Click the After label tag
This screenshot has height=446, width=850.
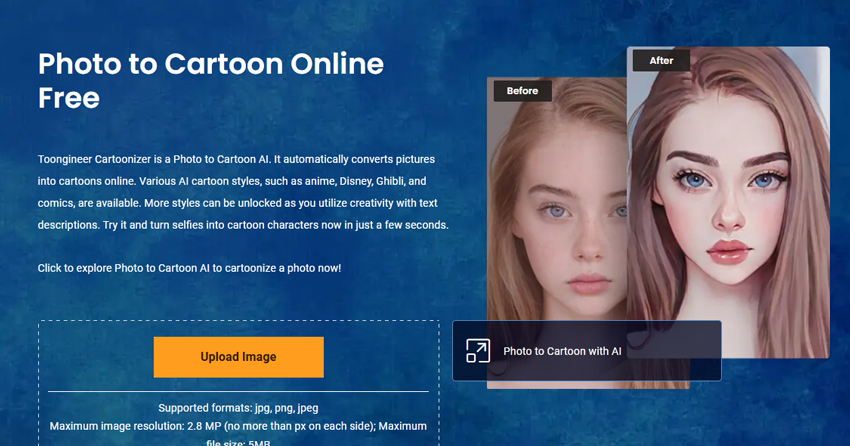click(x=661, y=61)
